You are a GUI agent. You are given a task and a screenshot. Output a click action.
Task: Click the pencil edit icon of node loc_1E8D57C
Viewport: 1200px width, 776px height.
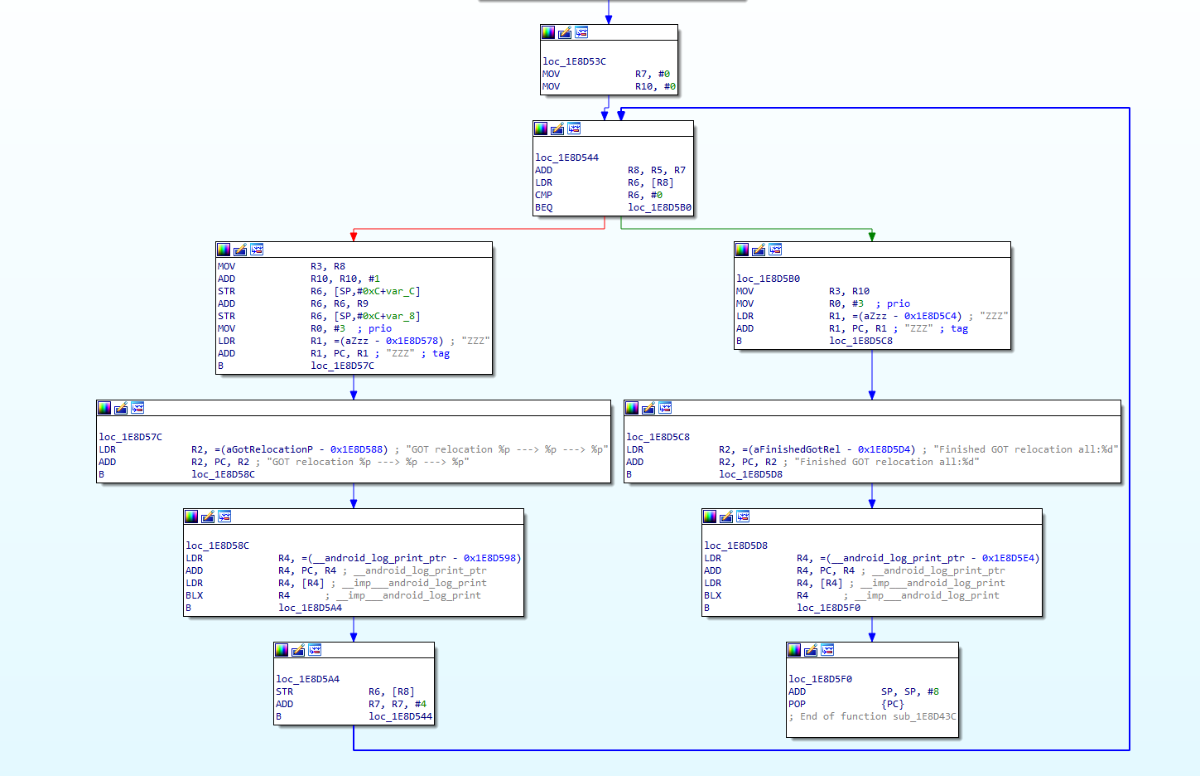121,408
